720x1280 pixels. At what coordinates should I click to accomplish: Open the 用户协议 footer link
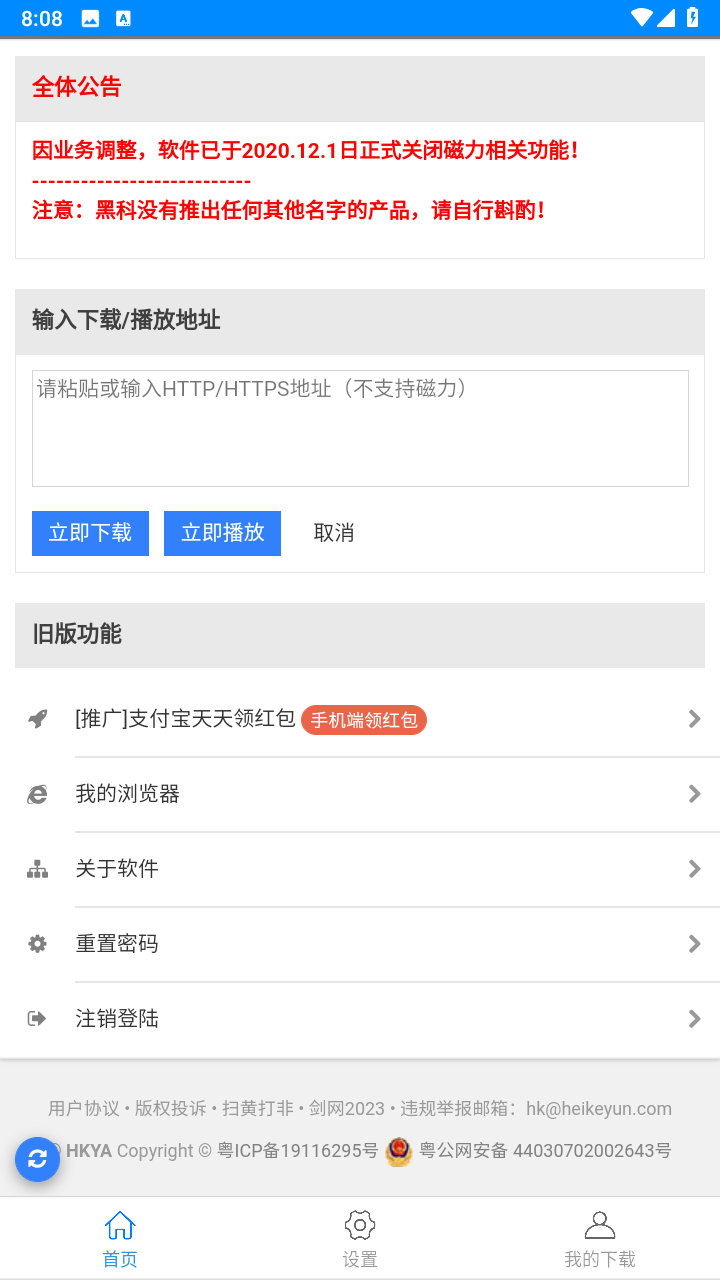pyautogui.click(x=84, y=1108)
